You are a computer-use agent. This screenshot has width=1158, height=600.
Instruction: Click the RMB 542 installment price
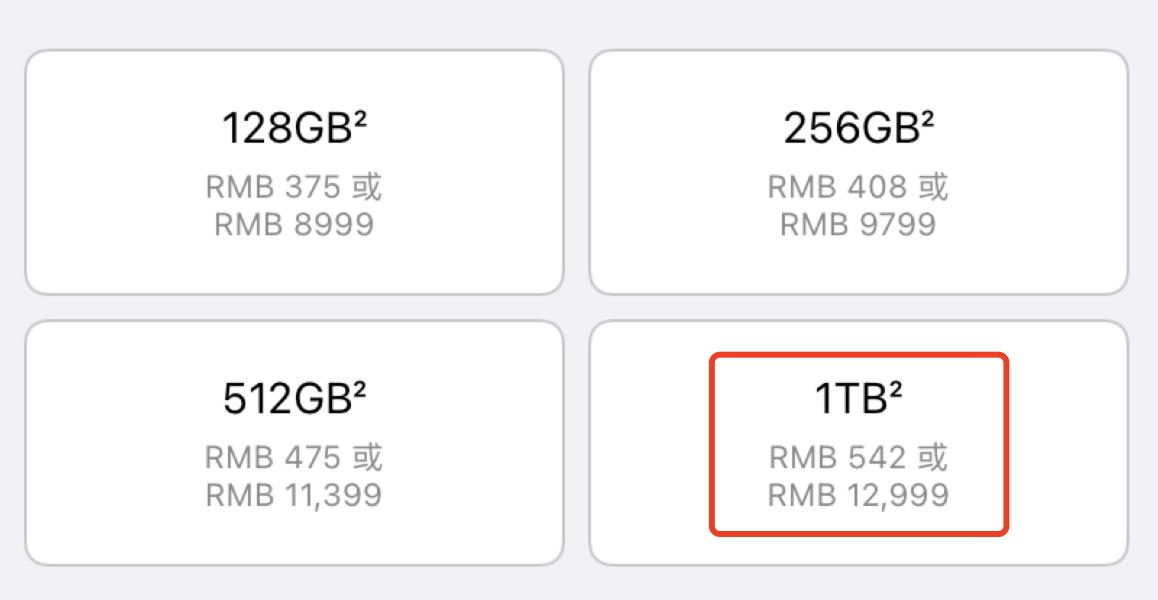[x=839, y=456]
